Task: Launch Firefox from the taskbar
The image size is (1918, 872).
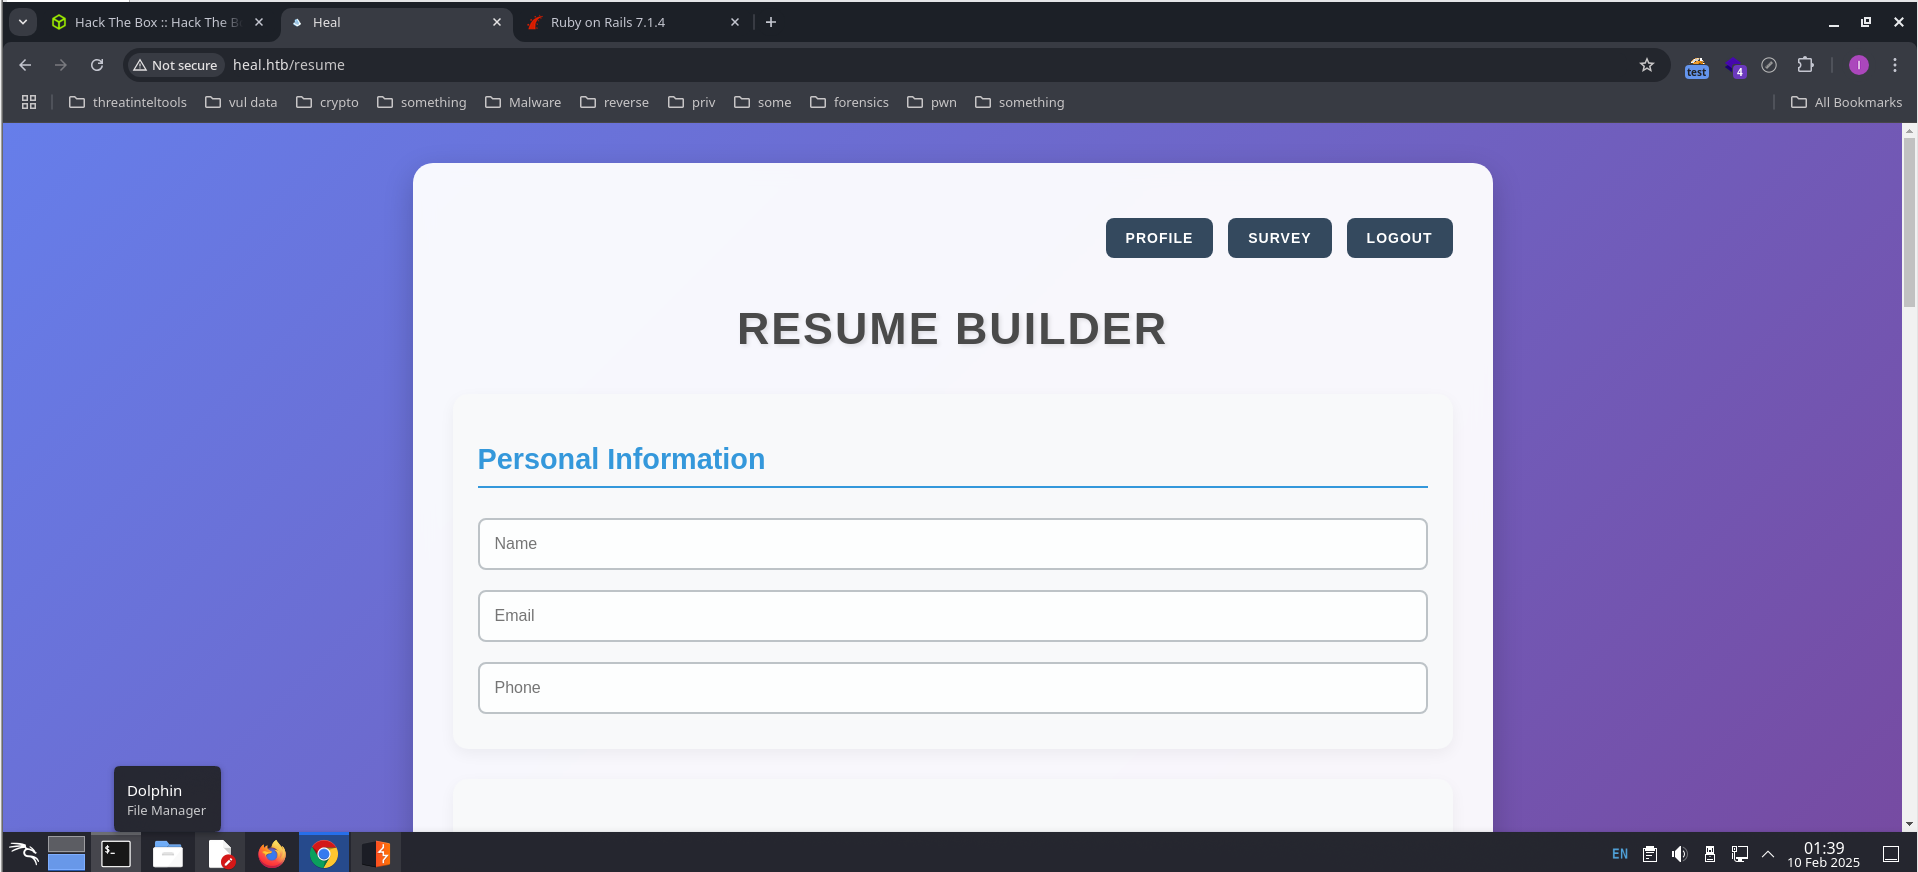Action: point(271,854)
